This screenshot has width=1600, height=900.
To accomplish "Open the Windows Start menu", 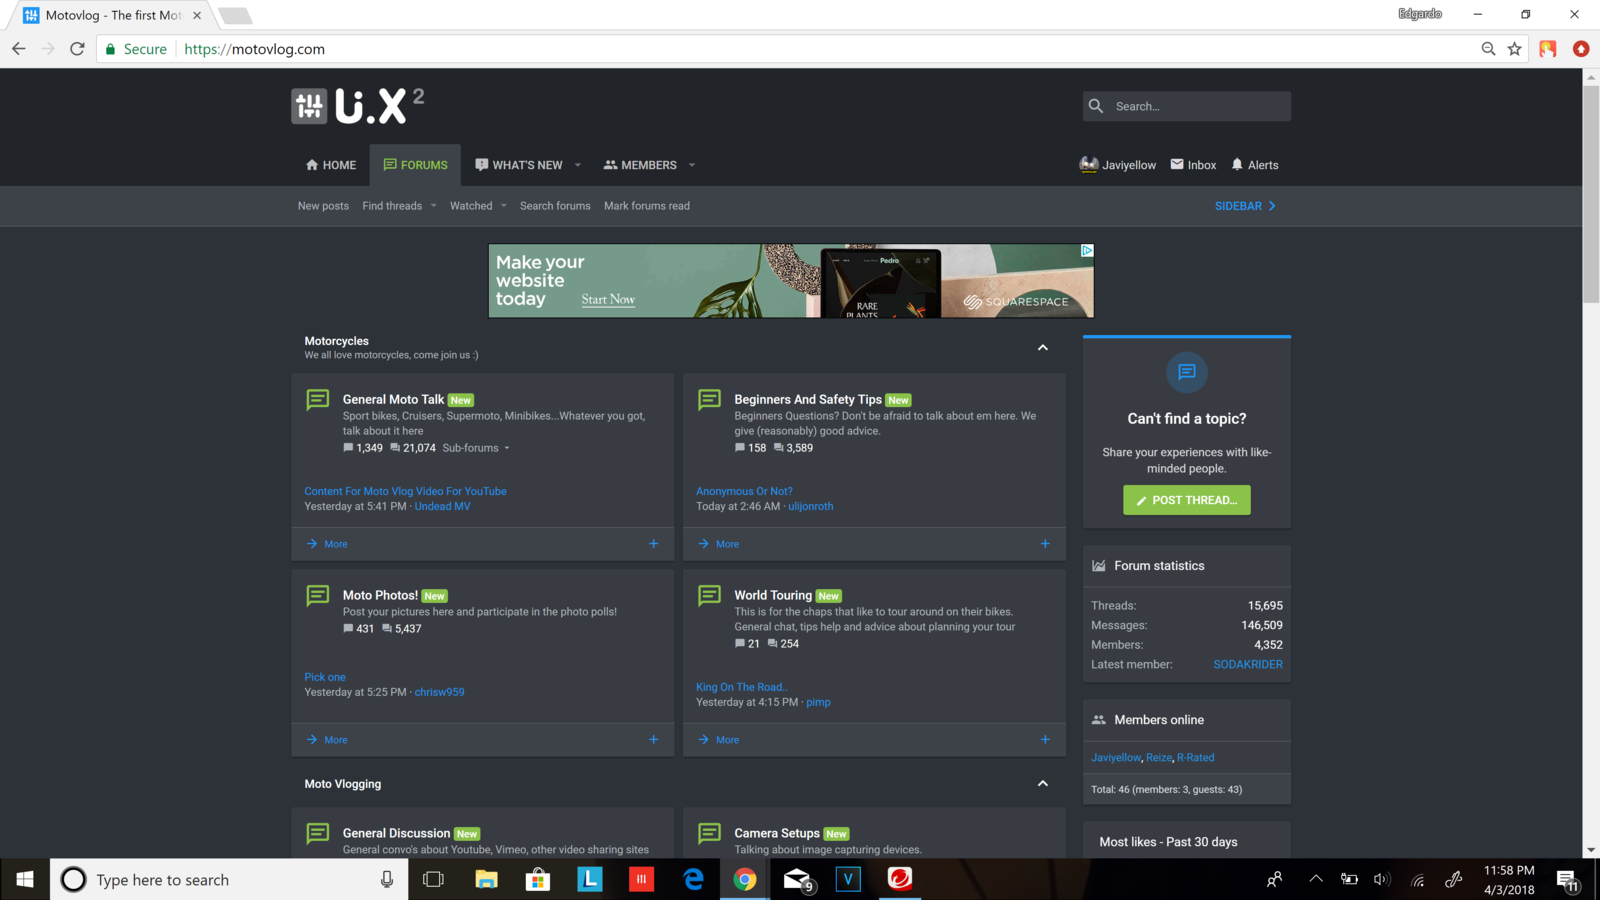I will [x=25, y=879].
